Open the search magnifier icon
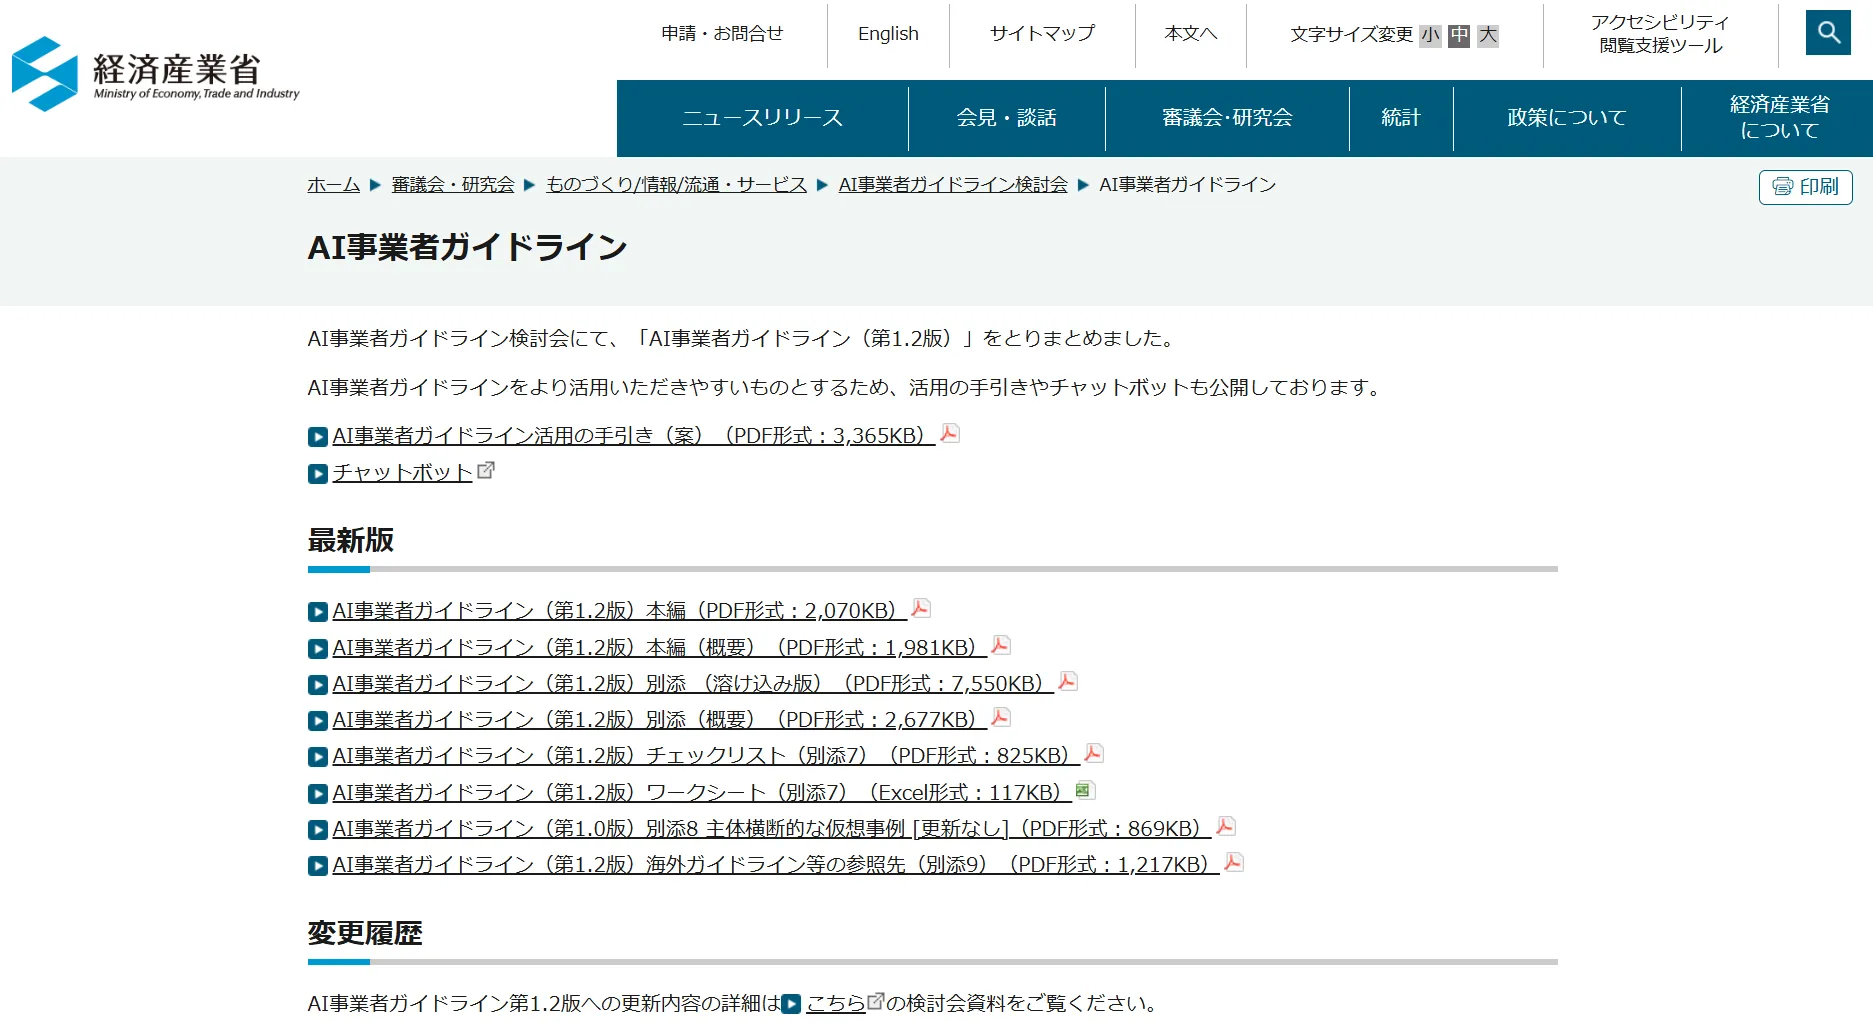 point(1828,33)
